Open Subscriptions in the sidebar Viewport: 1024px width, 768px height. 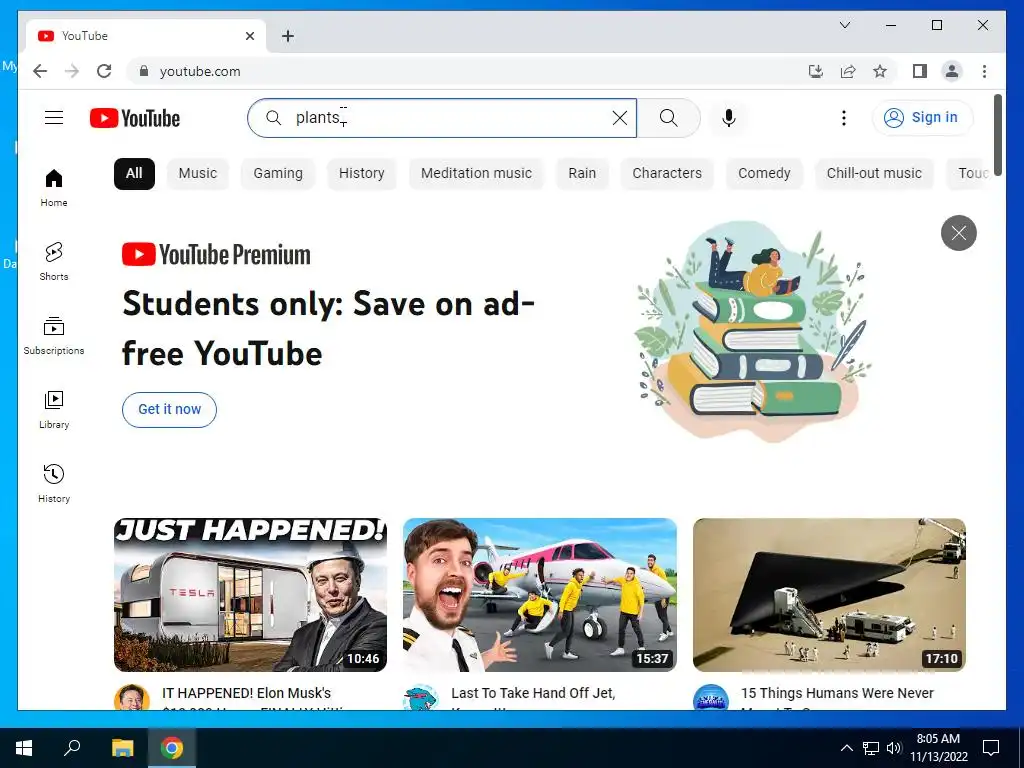(x=54, y=336)
